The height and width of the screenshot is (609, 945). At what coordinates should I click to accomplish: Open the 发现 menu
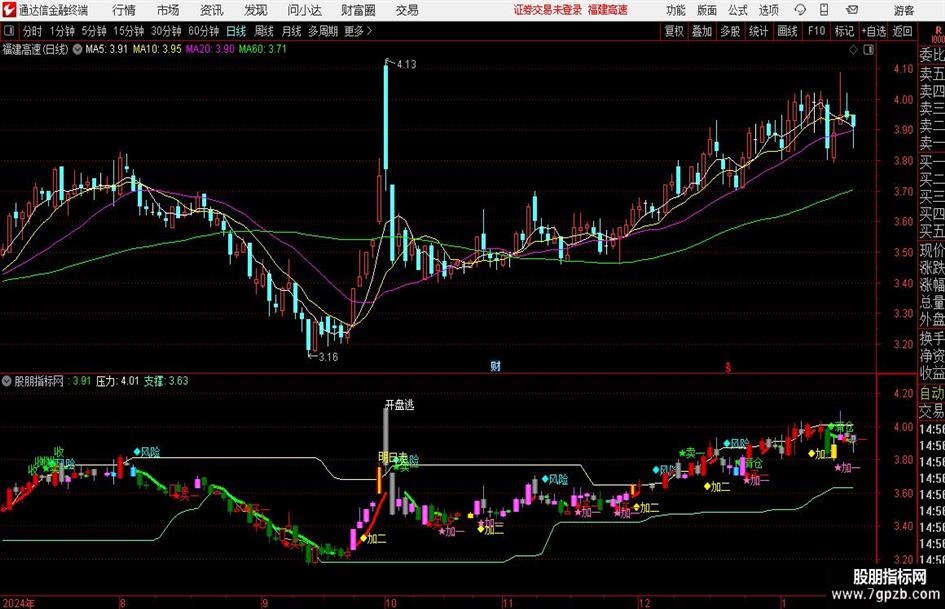tap(256, 10)
